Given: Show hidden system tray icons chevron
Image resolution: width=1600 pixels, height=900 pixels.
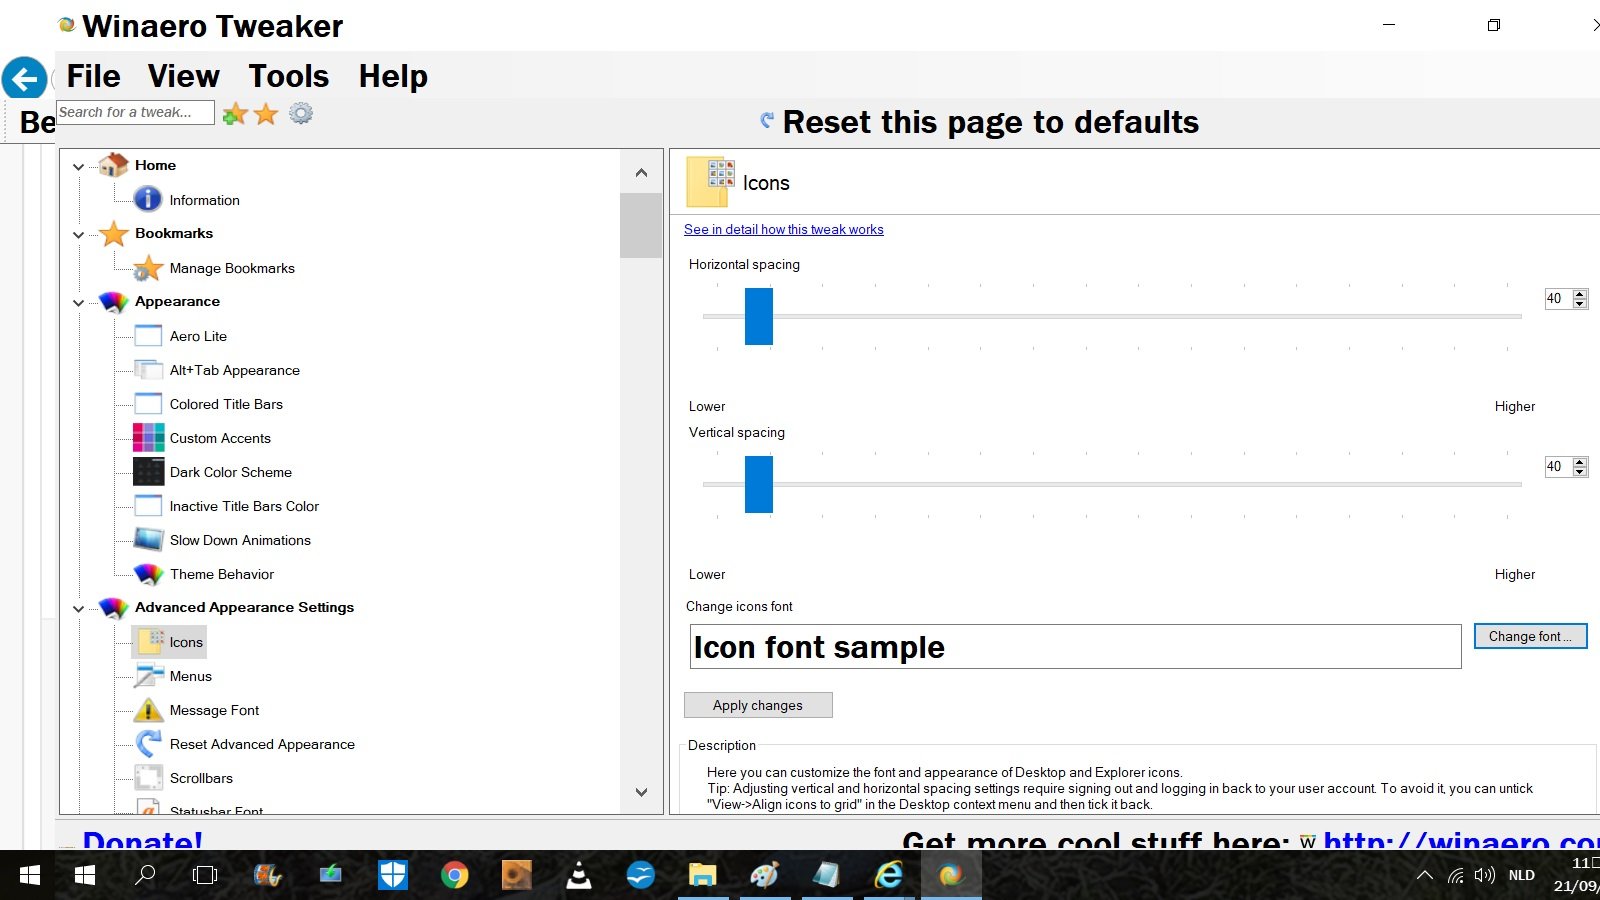Looking at the screenshot, I should tap(1424, 876).
